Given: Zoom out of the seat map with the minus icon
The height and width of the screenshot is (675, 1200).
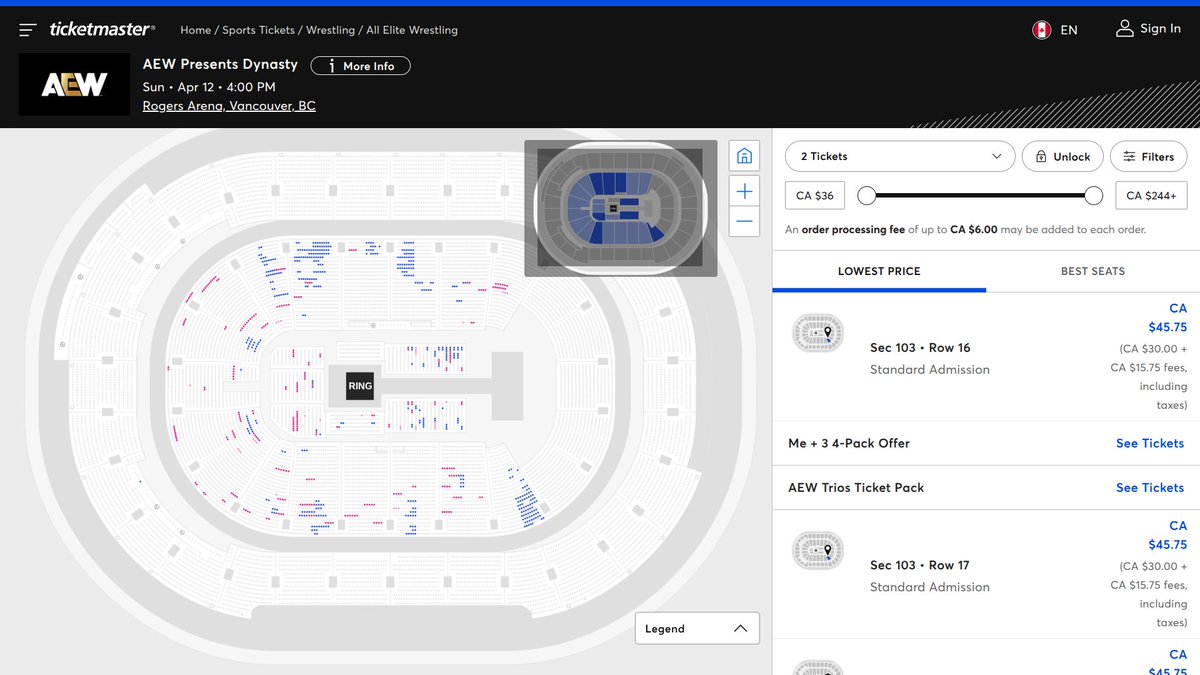Looking at the screenshot, I should 744,222.
